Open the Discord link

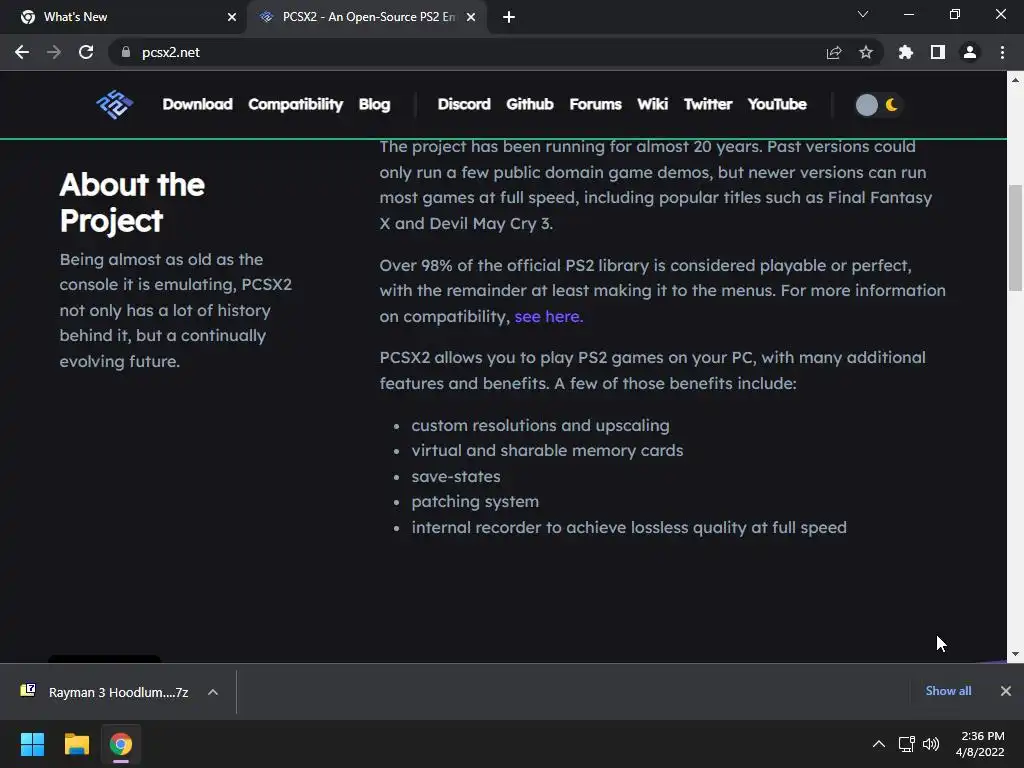pyautogui.click(x=464, y=104)
